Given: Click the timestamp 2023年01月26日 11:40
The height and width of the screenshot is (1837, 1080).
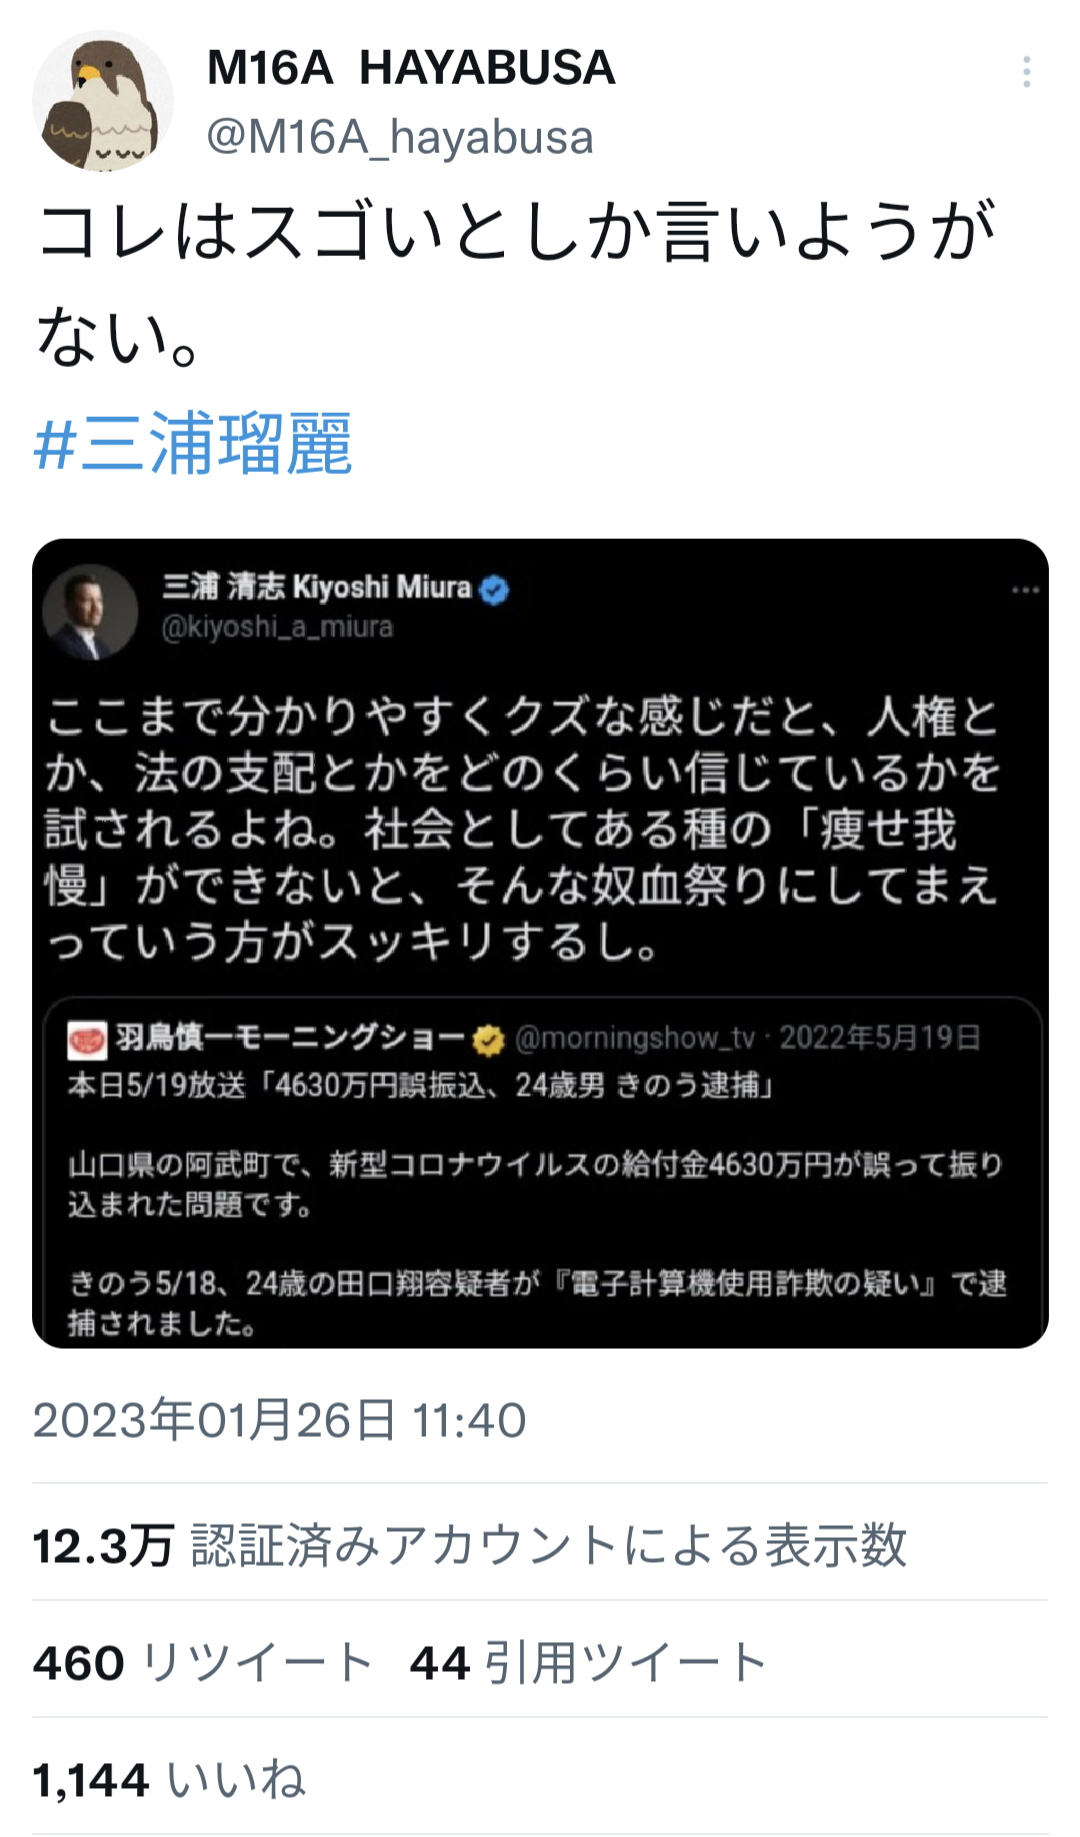Looking at the screenshot, I should (279, 1420).
